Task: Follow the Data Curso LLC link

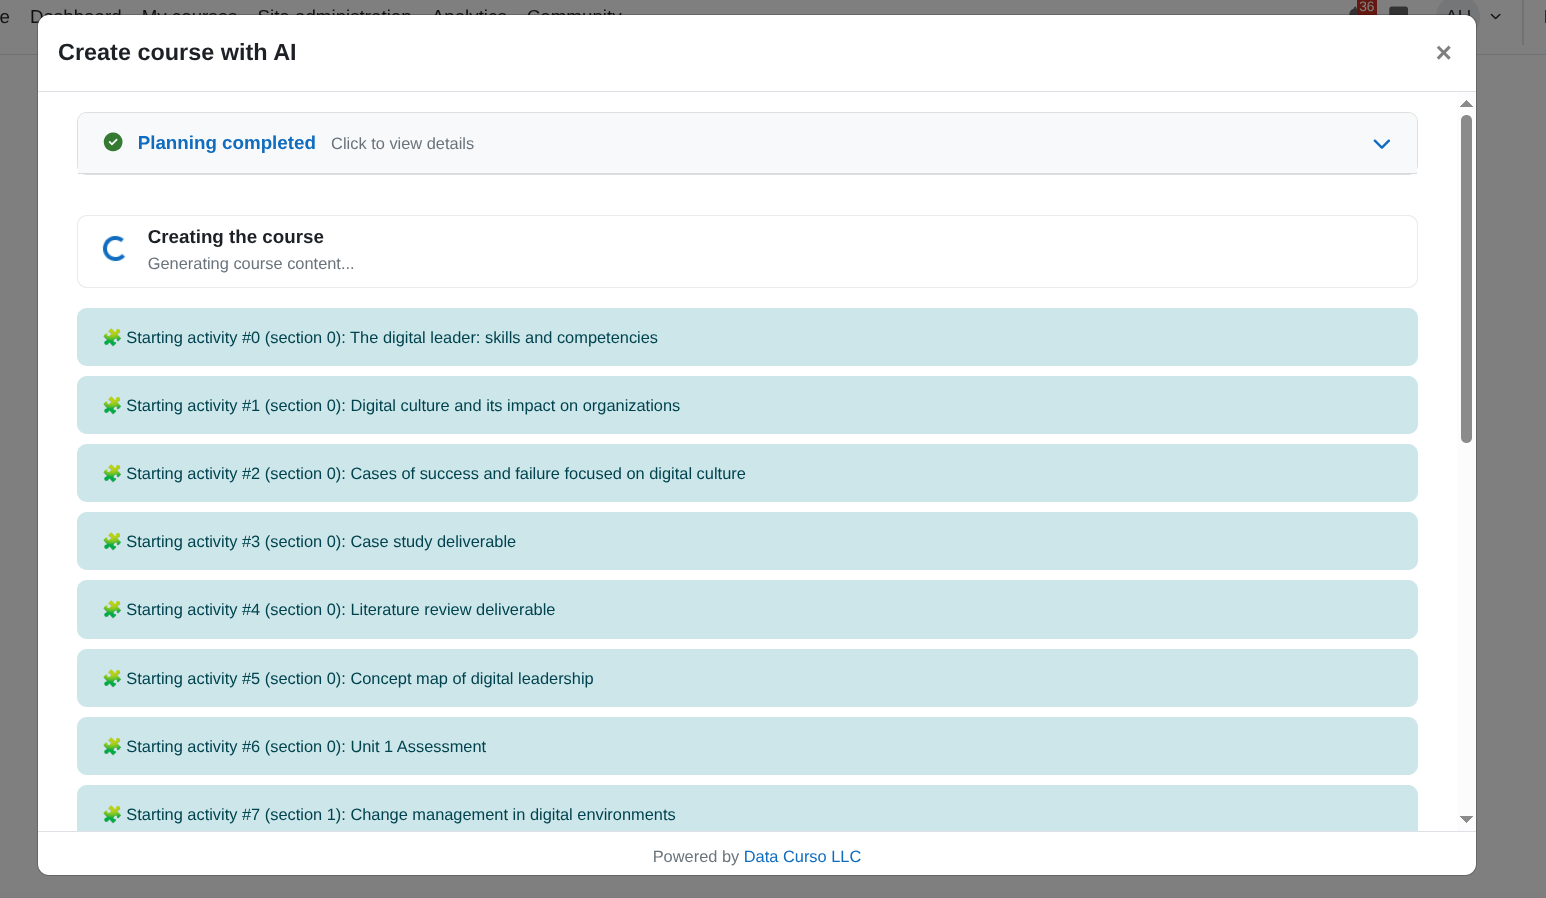Action: click(x=802, y=856)
